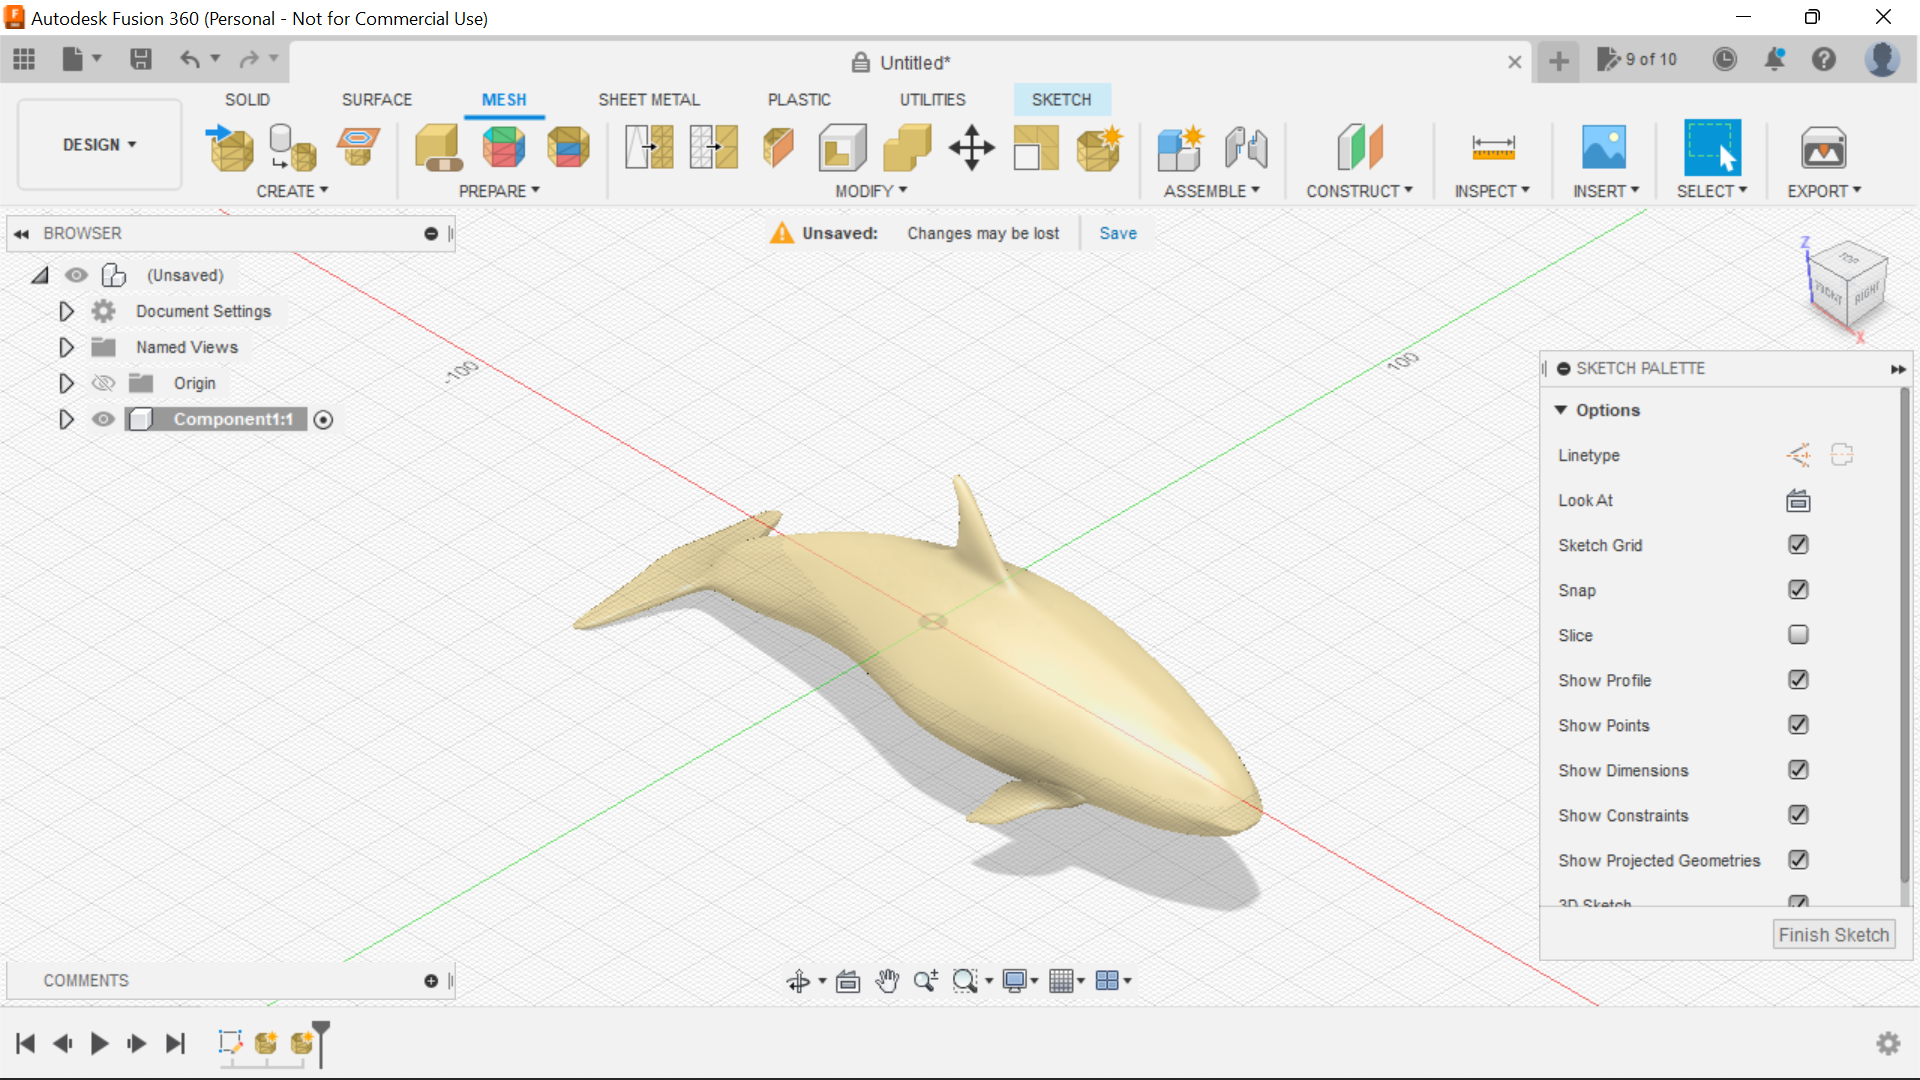Switch to the SHEET METAL tab
1920x1080 pixels.
(649, 99)
